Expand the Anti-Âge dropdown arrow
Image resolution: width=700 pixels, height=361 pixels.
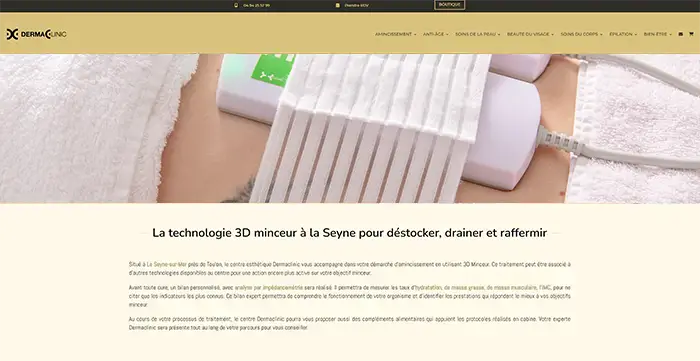[x=447, y=34]
